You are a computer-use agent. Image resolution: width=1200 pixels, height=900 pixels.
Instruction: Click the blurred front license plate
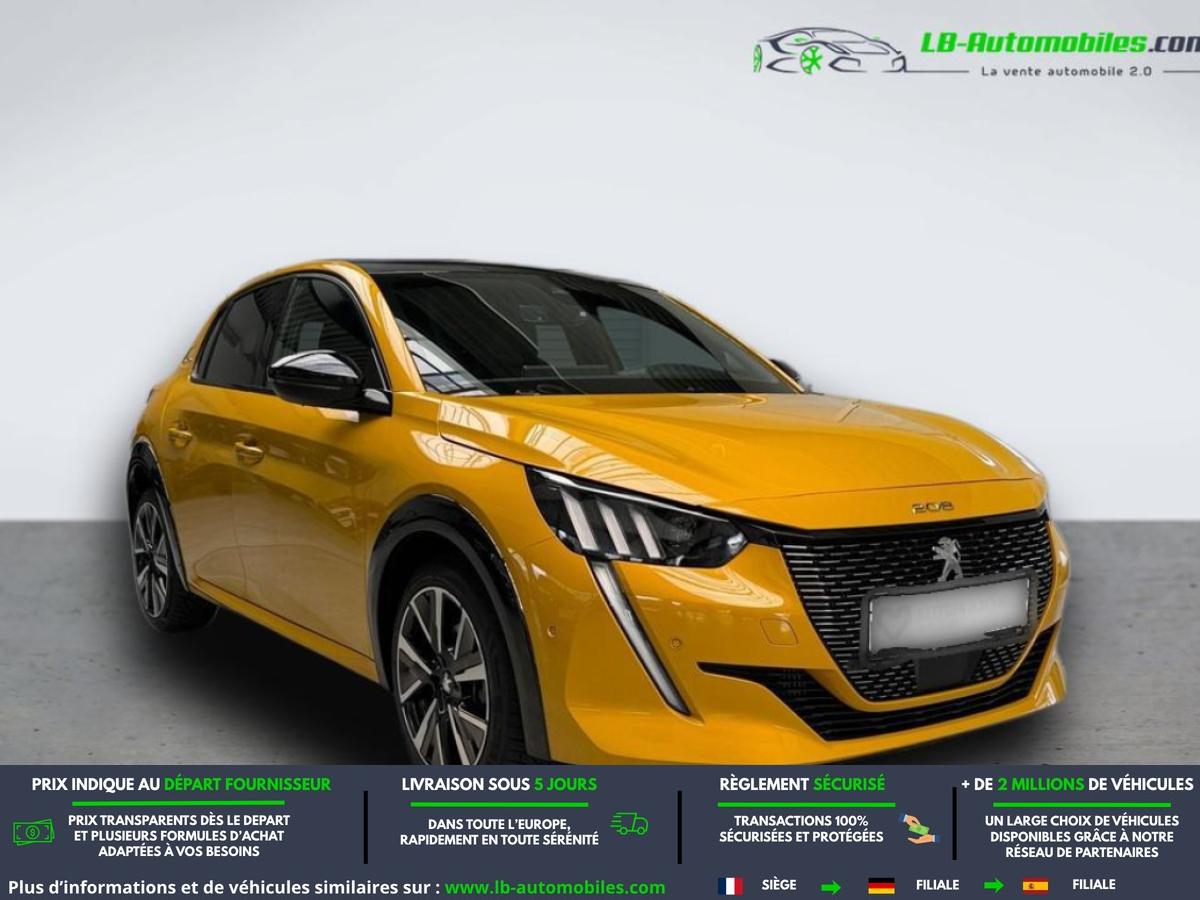[948, 613]
